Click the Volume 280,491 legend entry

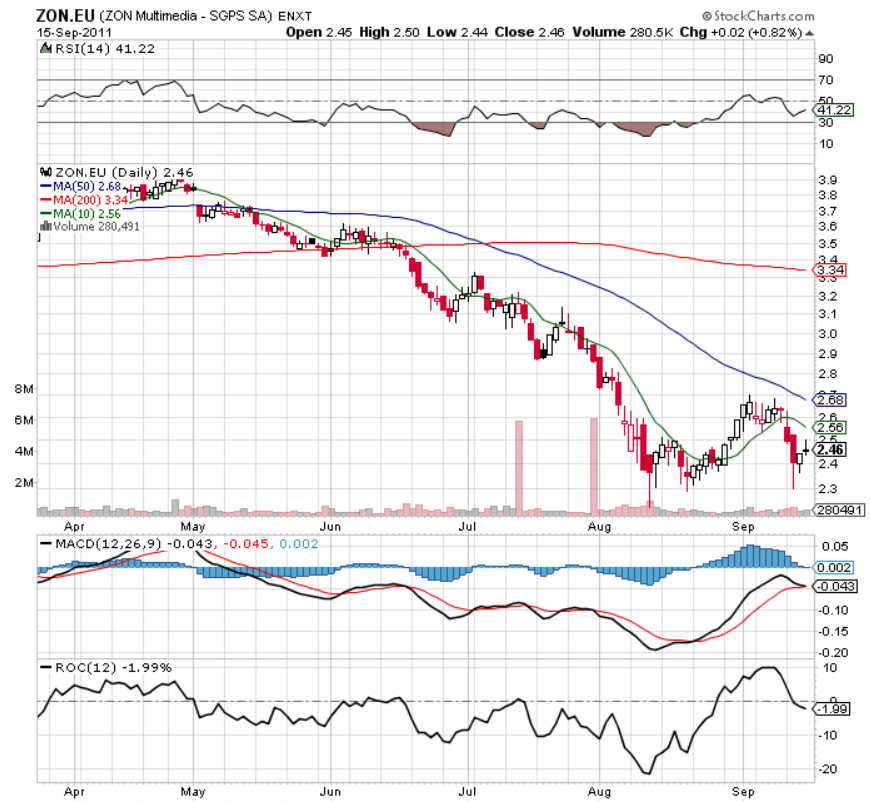[96, 226]
